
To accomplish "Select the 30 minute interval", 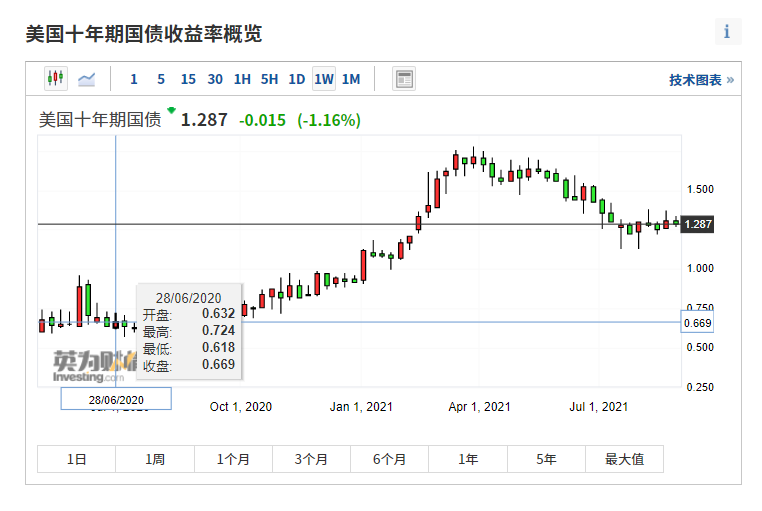I will pos(215,79).
